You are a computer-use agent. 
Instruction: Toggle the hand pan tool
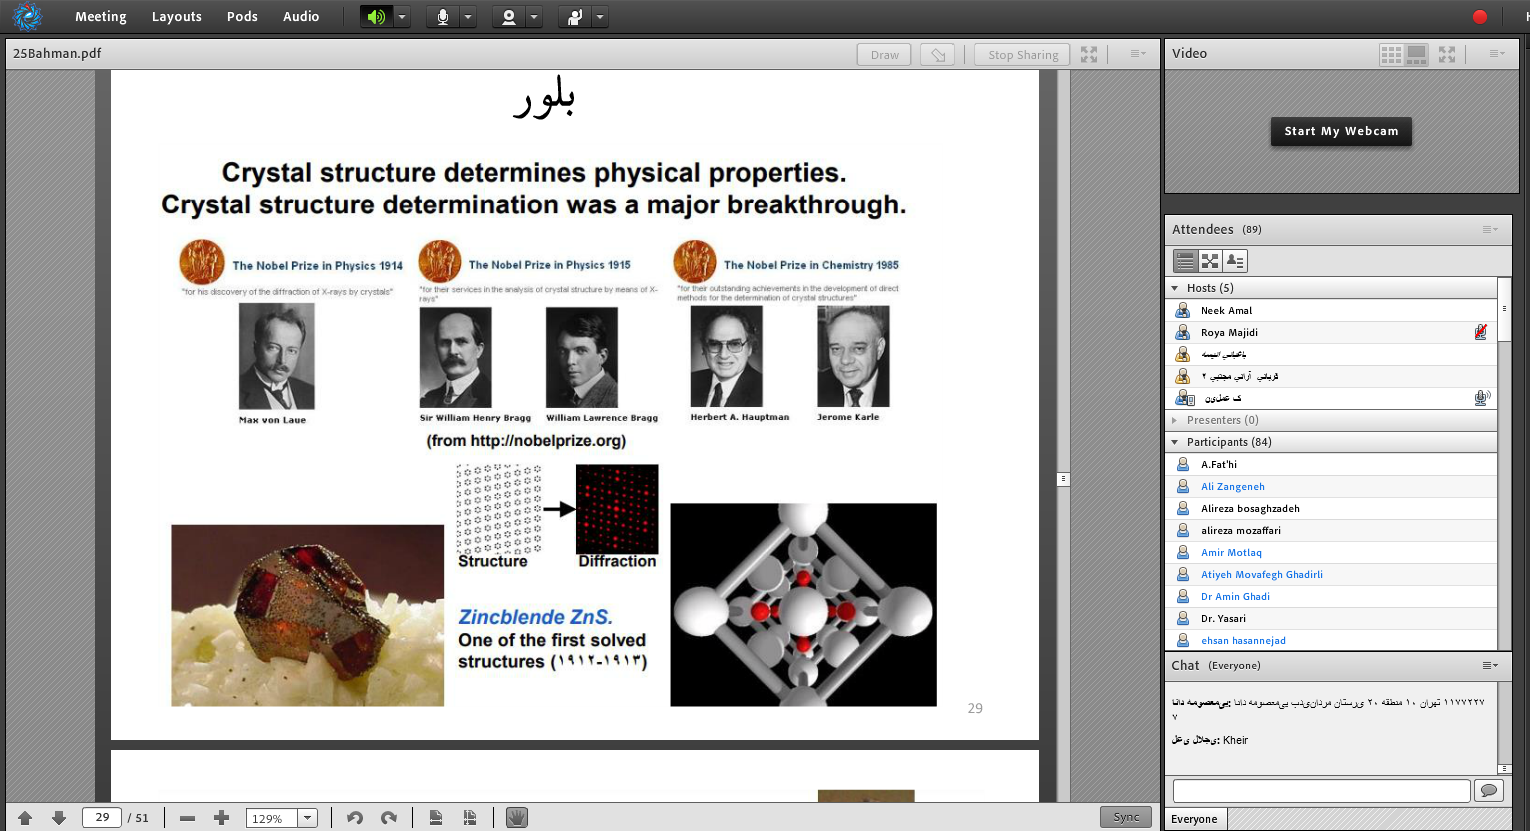[516, 818]
